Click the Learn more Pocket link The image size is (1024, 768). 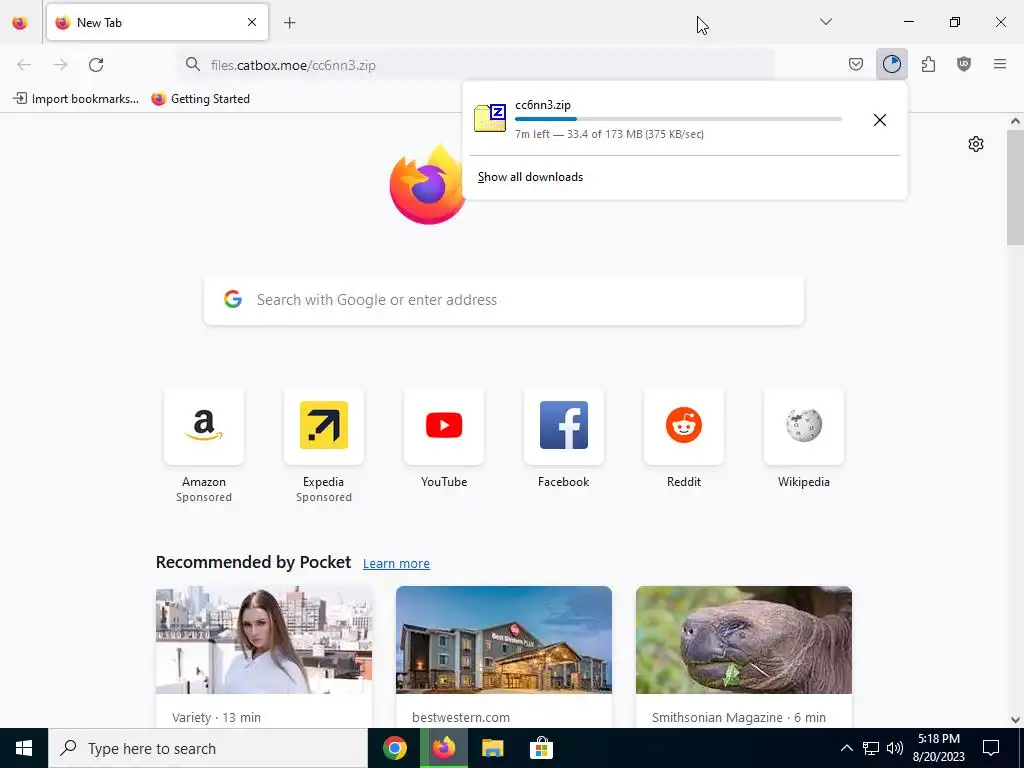396,564
